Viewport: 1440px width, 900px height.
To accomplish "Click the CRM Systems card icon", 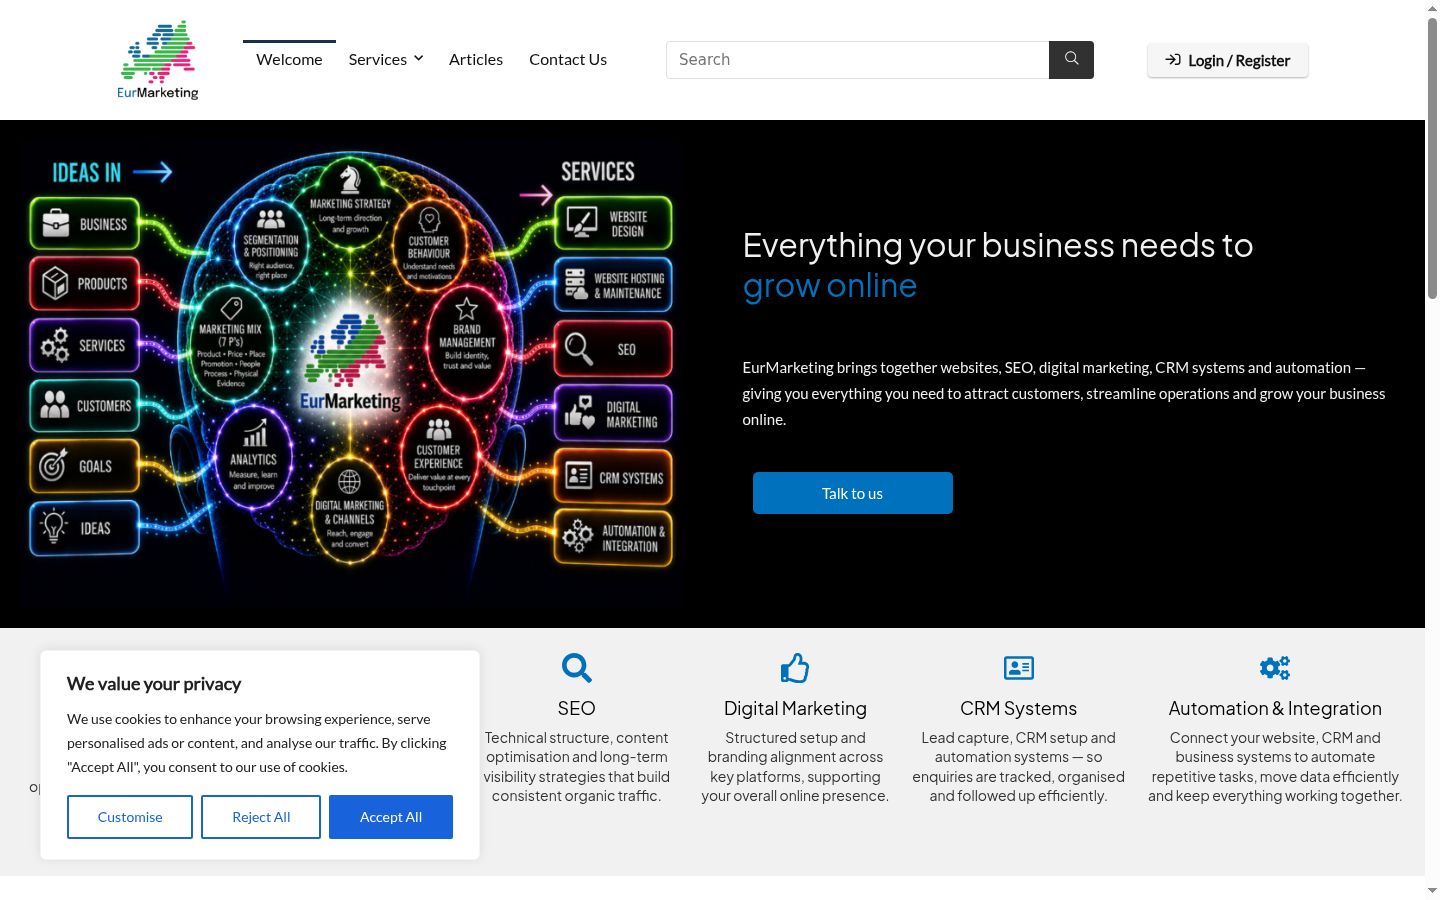I will 1019,667.
